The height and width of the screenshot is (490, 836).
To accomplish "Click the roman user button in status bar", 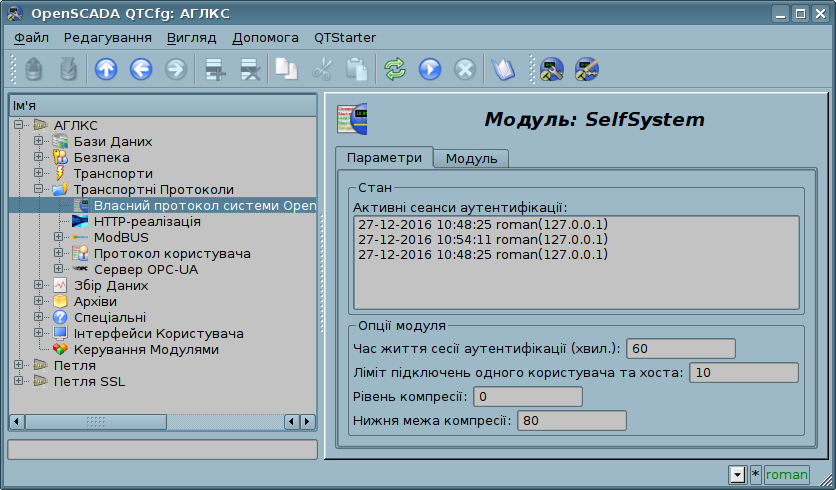I will point(786,475).
